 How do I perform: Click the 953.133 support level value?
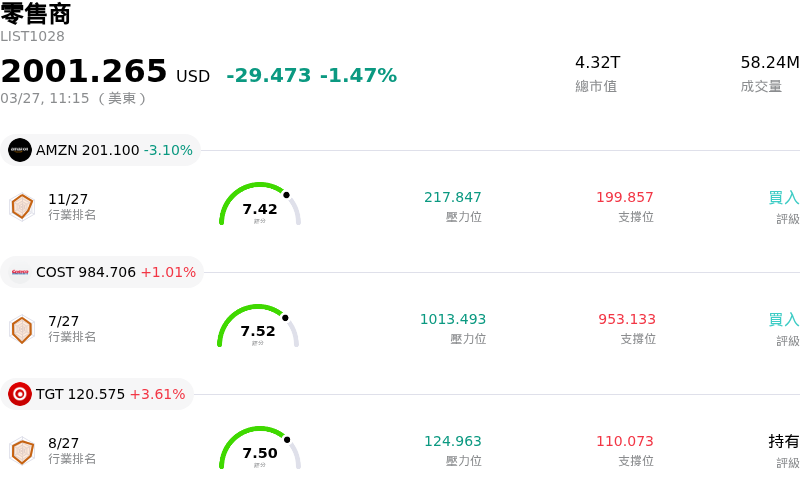tap(627, 319)
